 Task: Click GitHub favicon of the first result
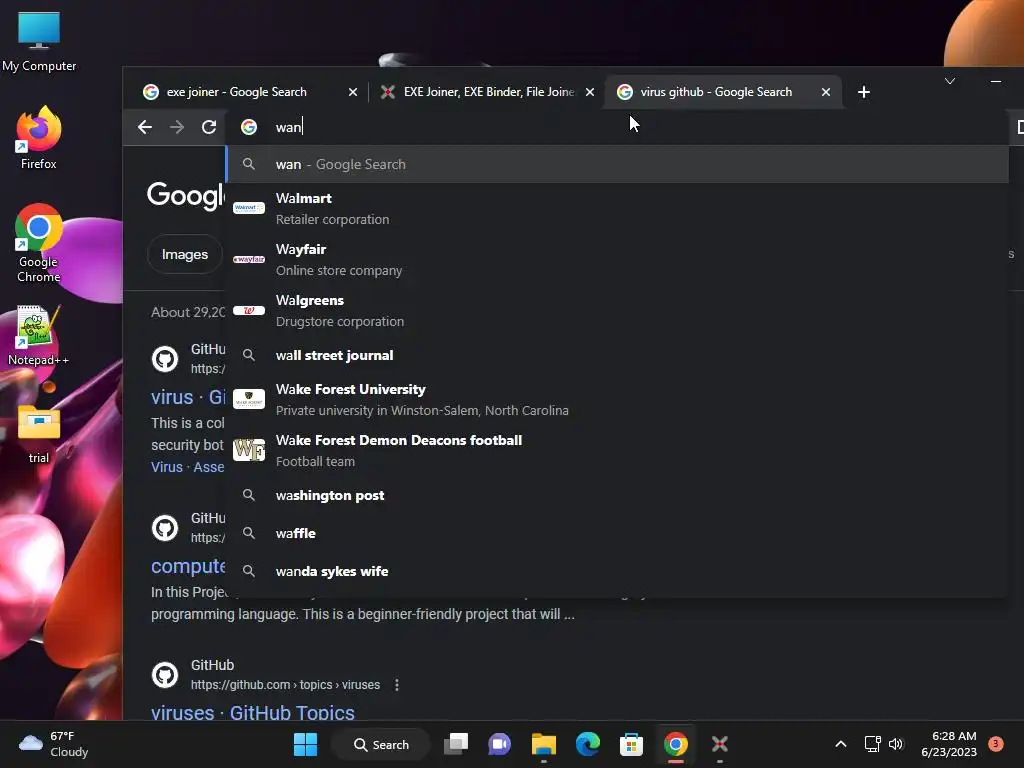point(165,359)
